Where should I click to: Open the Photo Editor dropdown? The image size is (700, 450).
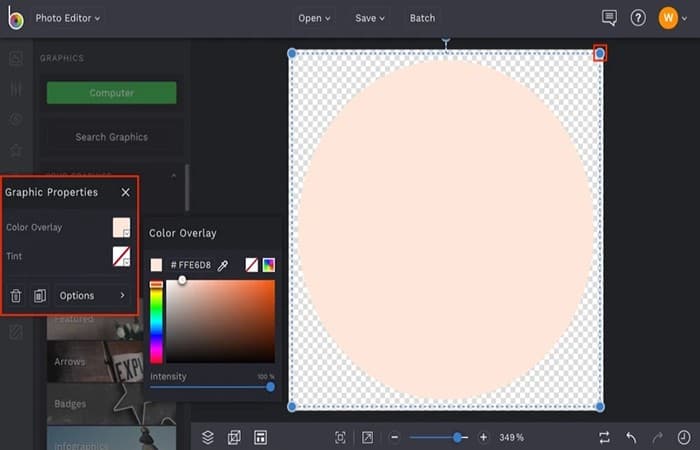[68, 18]
